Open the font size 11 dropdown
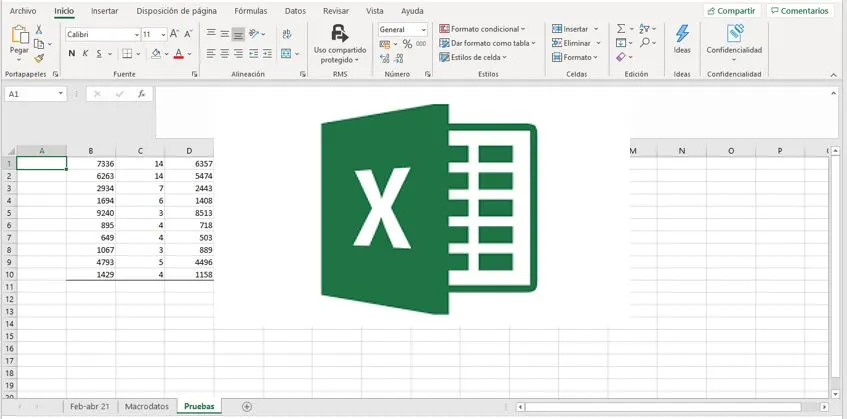Screen dimensions: 847x419 tap(164, 35)
